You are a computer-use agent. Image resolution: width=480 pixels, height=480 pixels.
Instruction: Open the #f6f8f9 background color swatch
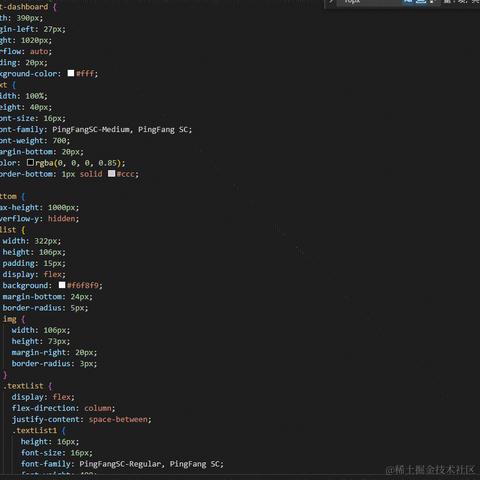coord(62,285)
